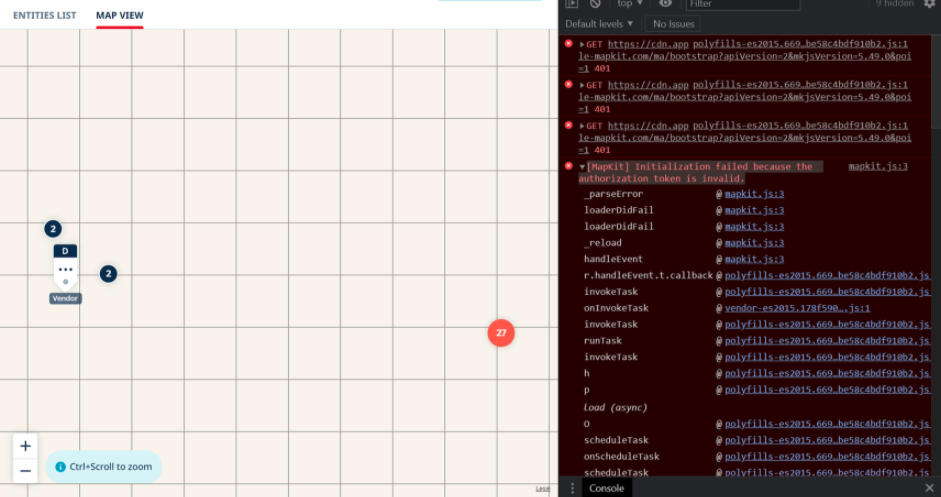The width and height of the screenshot is (941, 497).
Task: Click the '9 hidden' messages label
Action: 894,4
